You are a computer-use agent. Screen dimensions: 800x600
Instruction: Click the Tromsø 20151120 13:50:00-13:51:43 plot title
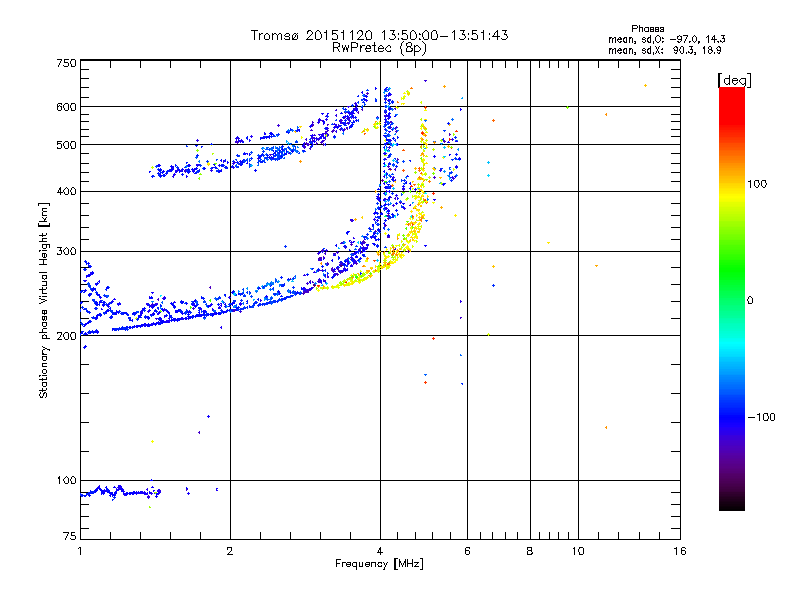click(x=379, y=35)
